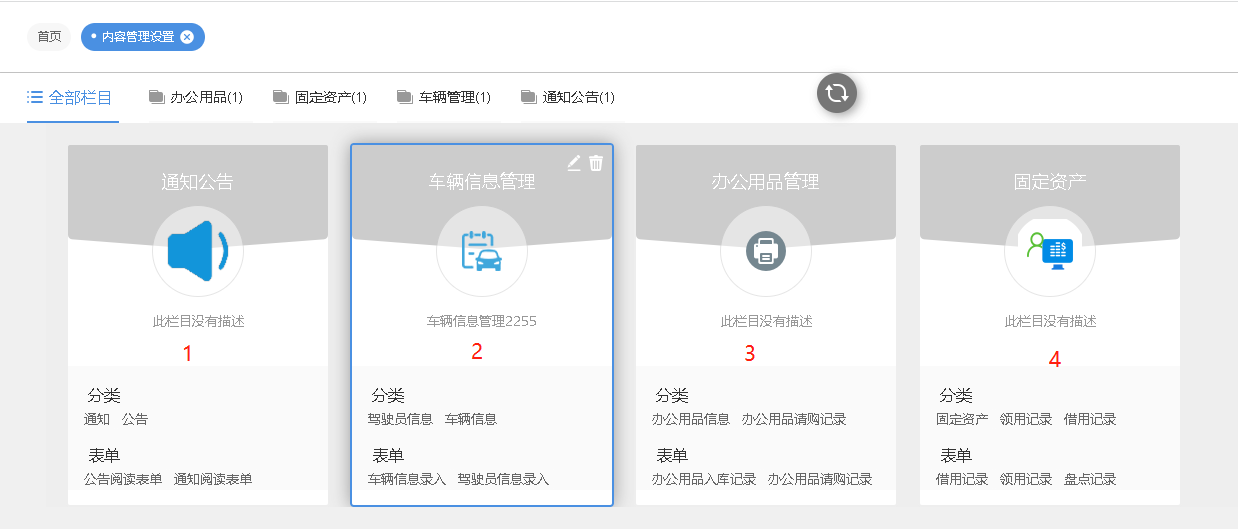Open the 车辆信息录入 form
The height and width of the screenshot is (529, 1238).
coord(407,479)
